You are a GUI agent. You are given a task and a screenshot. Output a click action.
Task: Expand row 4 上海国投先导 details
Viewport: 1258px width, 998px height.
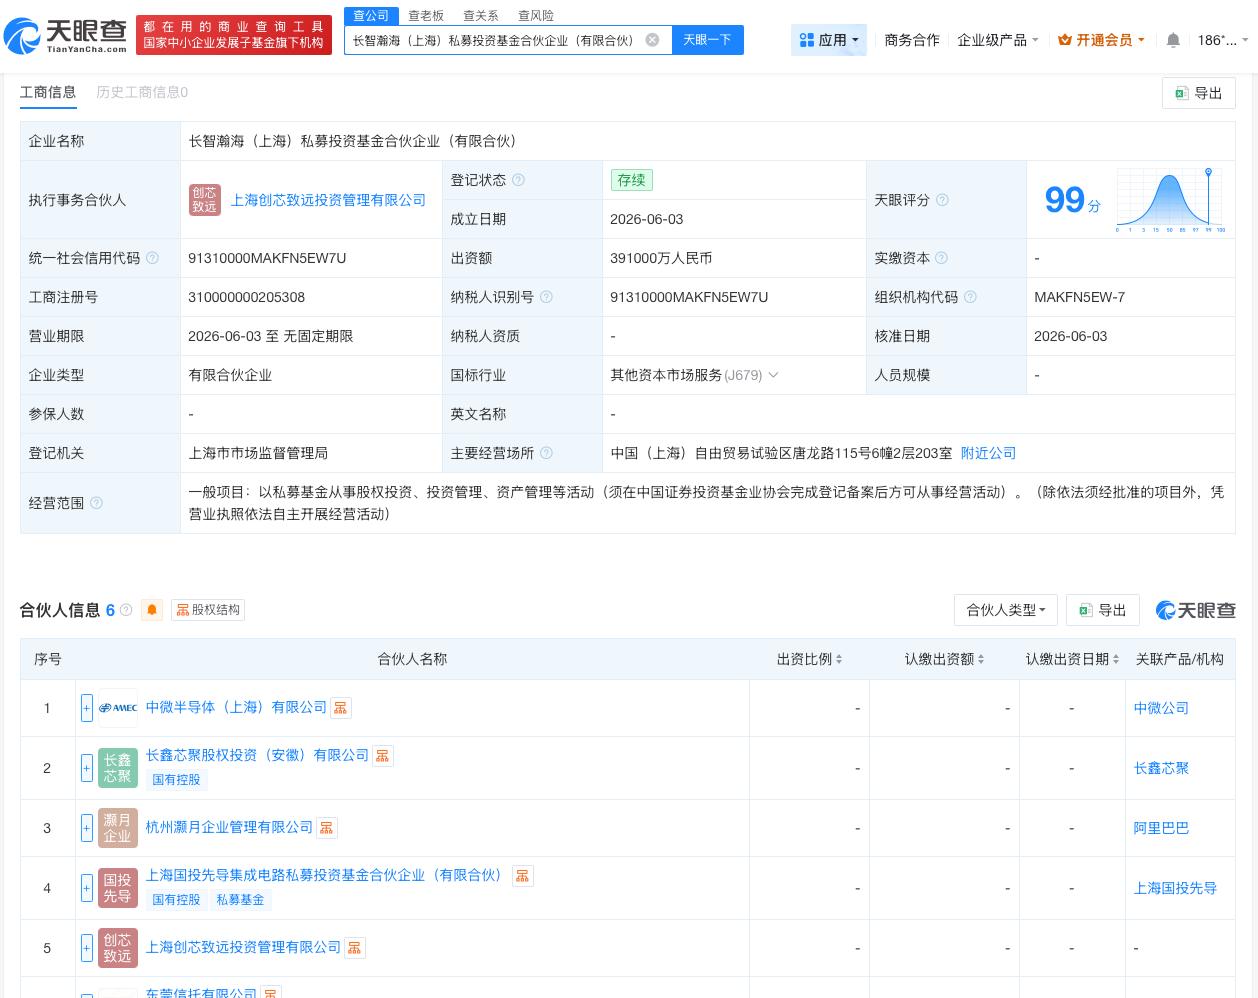click(87, 888)
